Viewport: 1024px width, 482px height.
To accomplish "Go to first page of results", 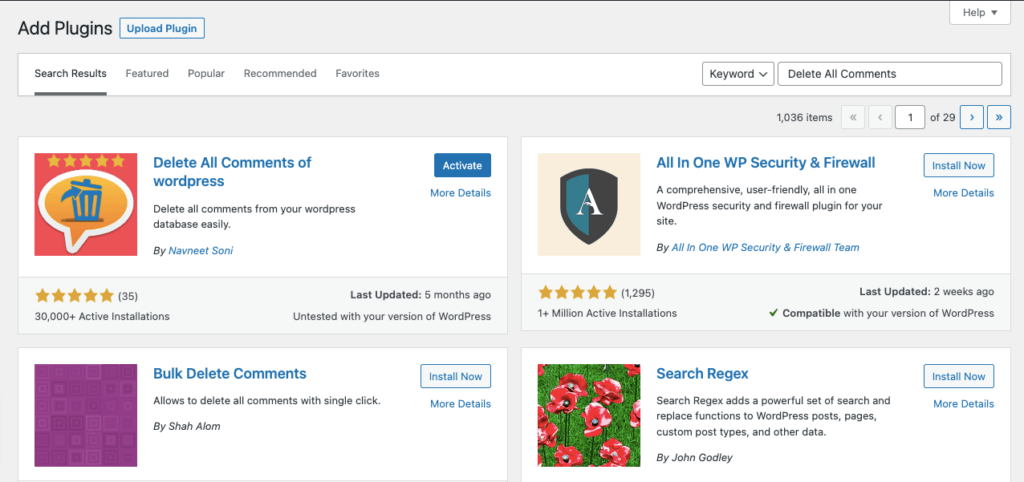I will pyautogui.click(x=853, y=118).
